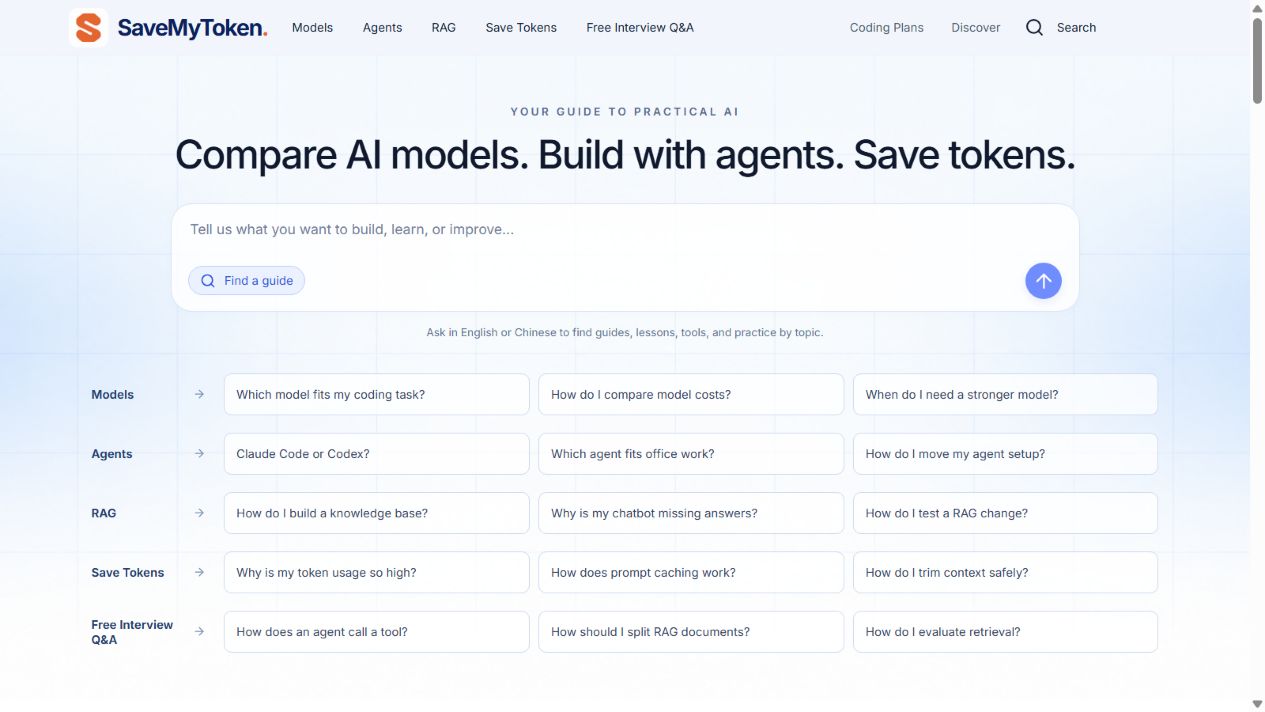Pick 'How do I test a RAG change?'
Viewport: 1265px width, 712px height.
(x=1005, y=513)
